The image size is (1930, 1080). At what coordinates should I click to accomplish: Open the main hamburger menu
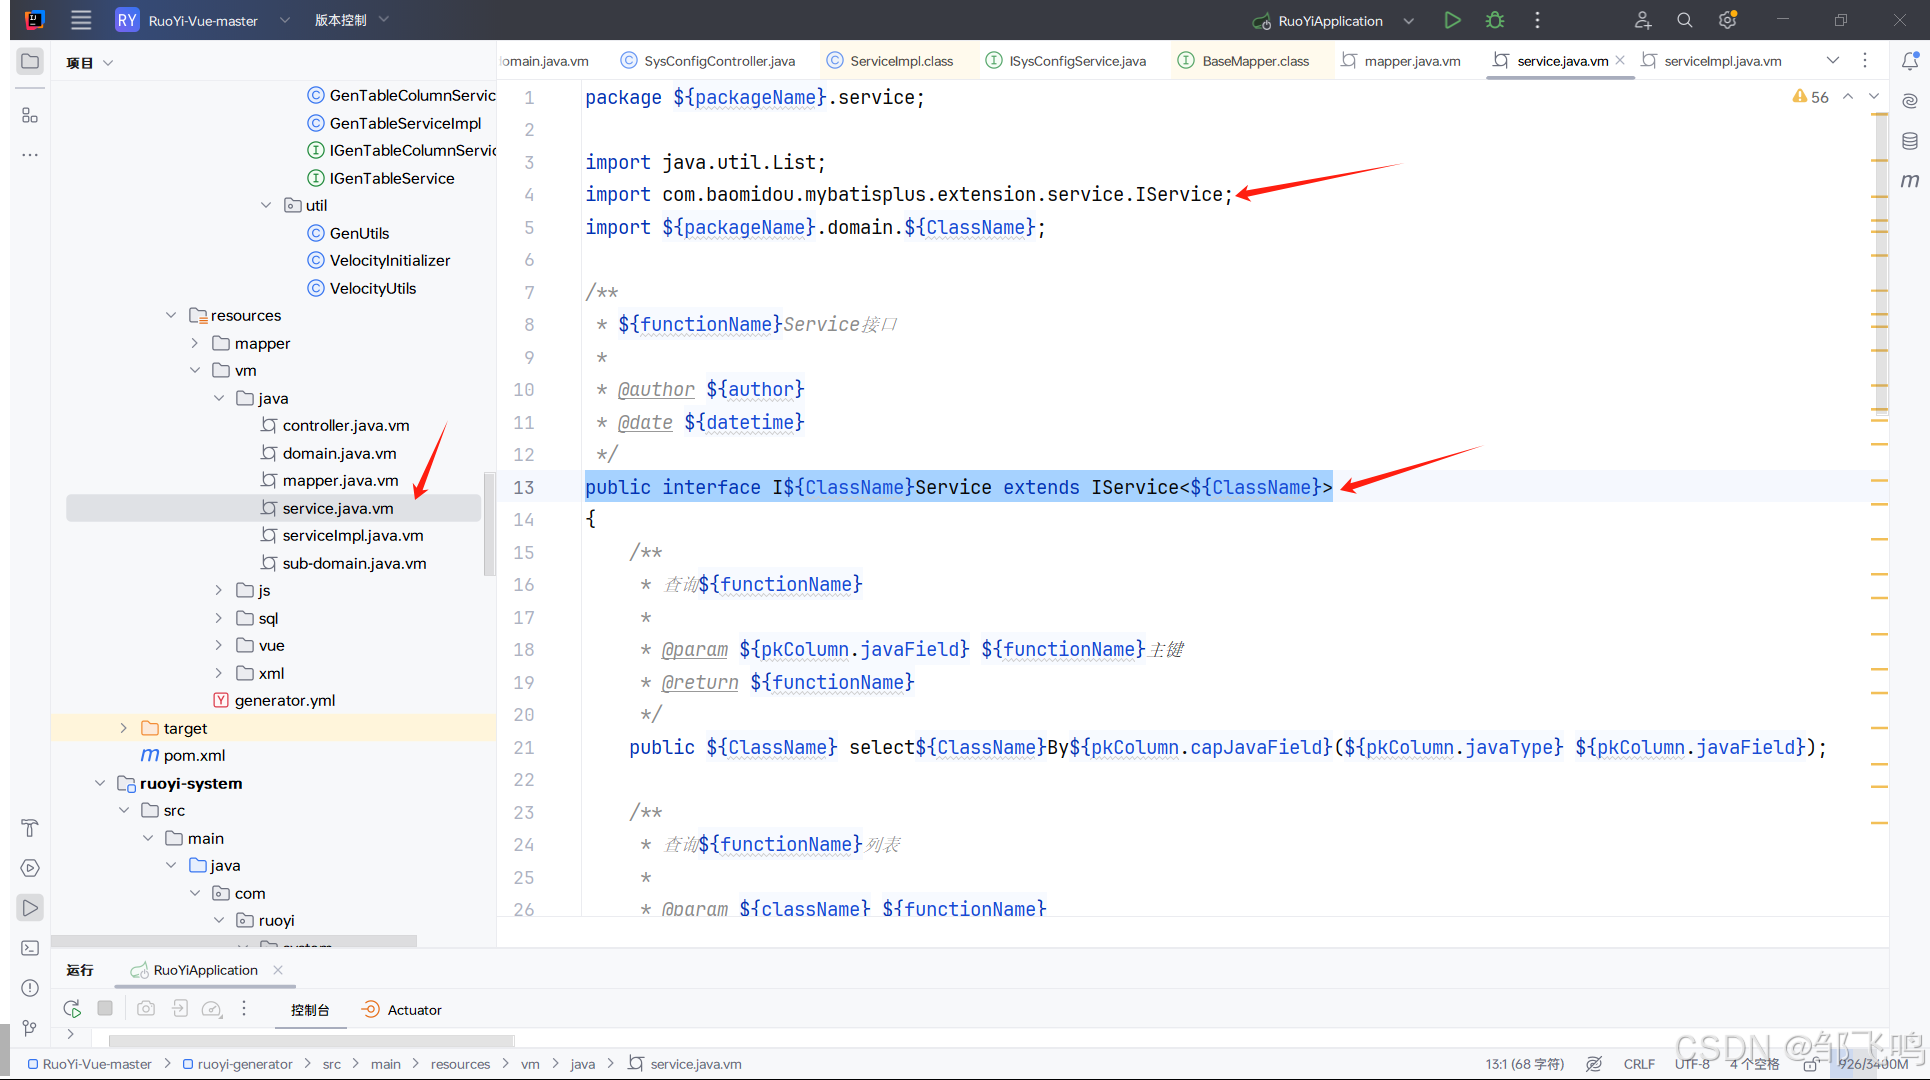coord(81,20)
